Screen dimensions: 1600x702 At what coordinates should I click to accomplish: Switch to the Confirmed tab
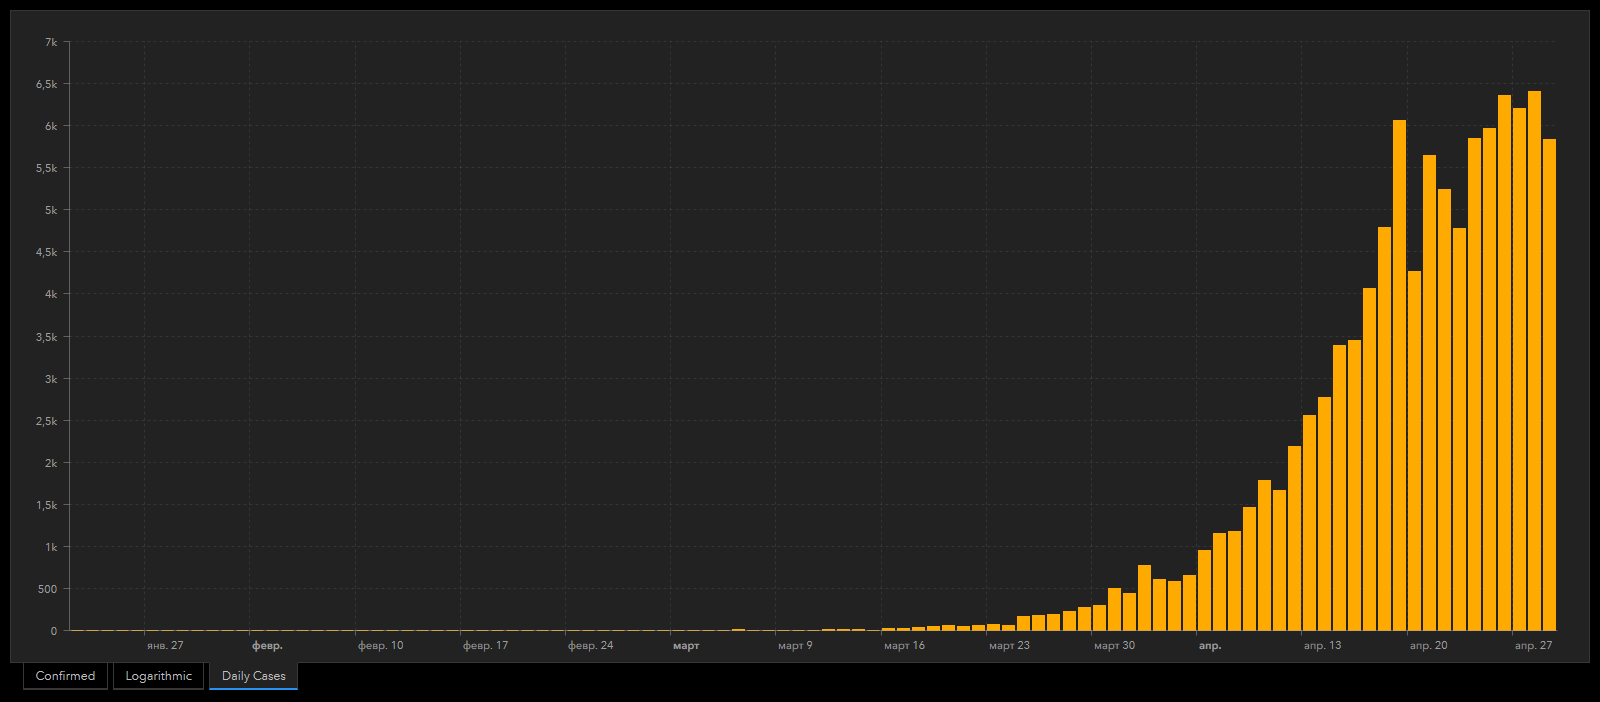[65, 676]
